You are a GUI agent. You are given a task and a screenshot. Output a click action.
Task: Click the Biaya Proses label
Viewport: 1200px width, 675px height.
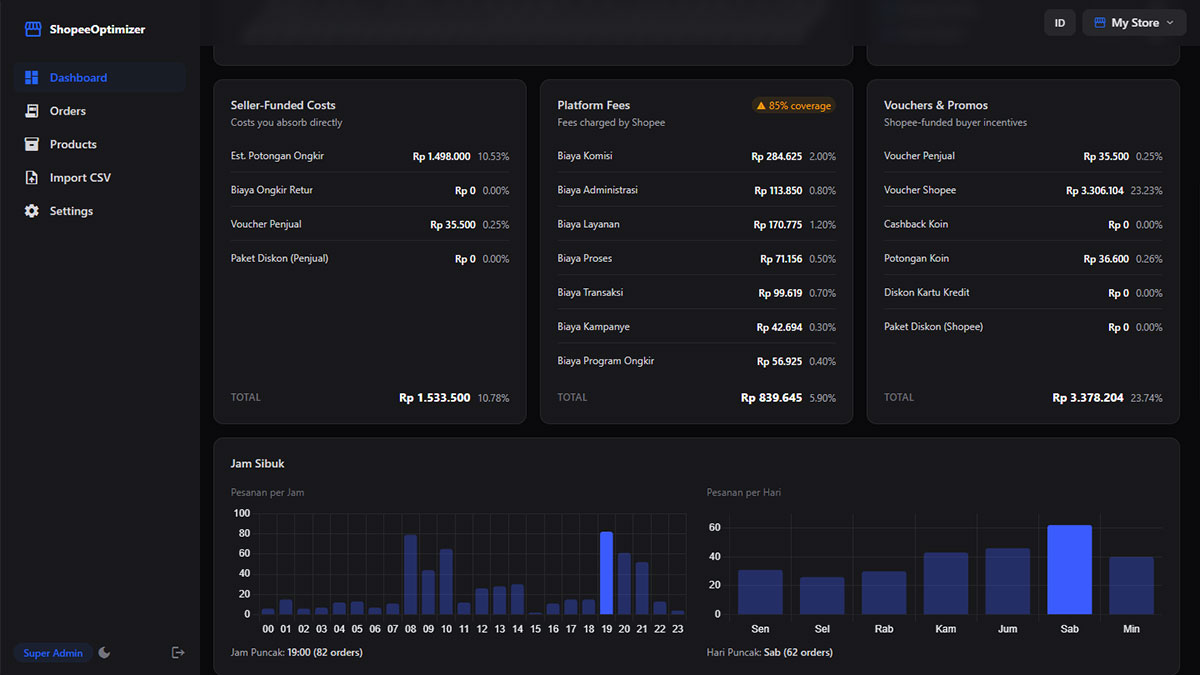click(585, 258)
